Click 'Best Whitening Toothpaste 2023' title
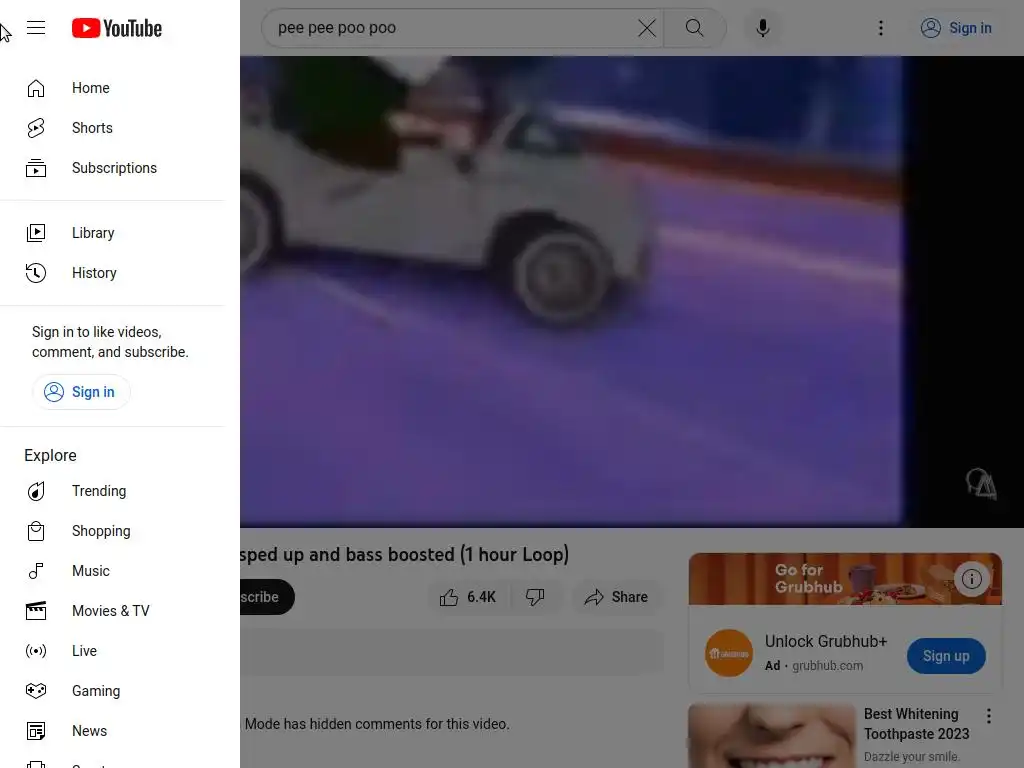 [916, 724]
